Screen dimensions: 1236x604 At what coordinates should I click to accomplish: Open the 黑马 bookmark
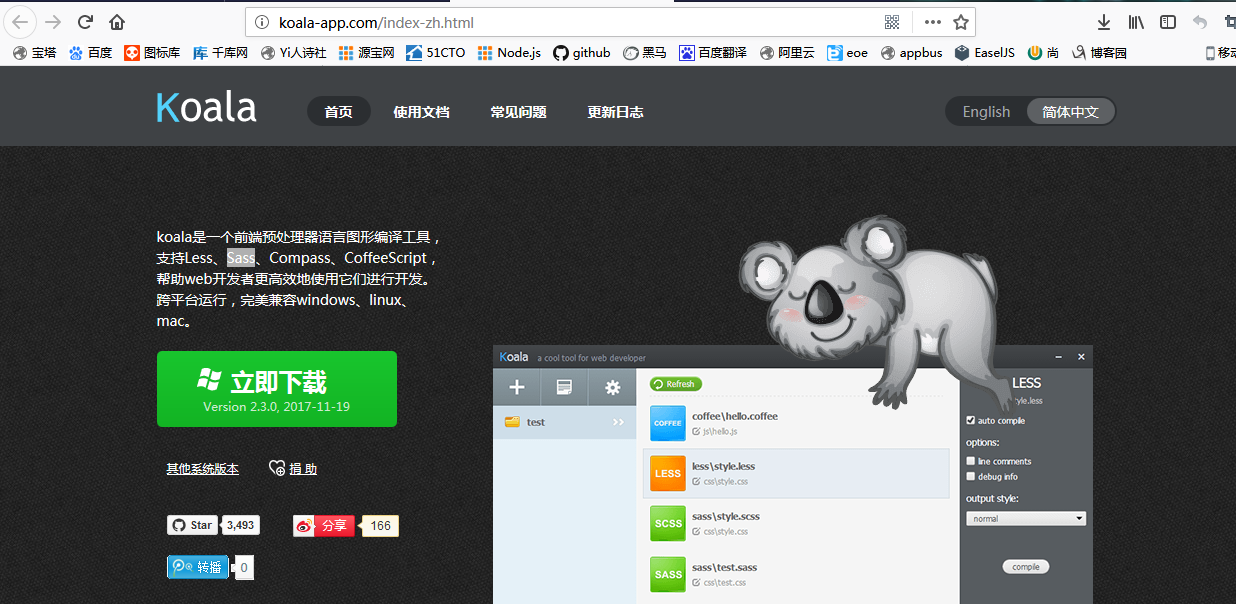coord(644,53)
